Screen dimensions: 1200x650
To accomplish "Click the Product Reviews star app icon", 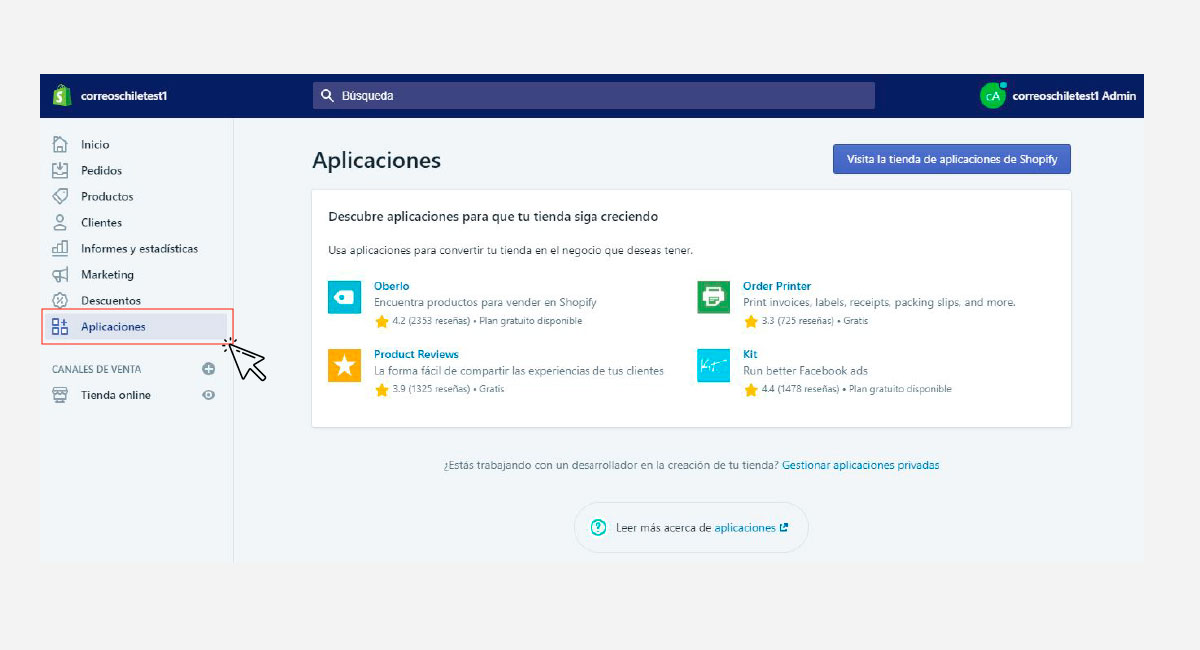I will point(344,365).
